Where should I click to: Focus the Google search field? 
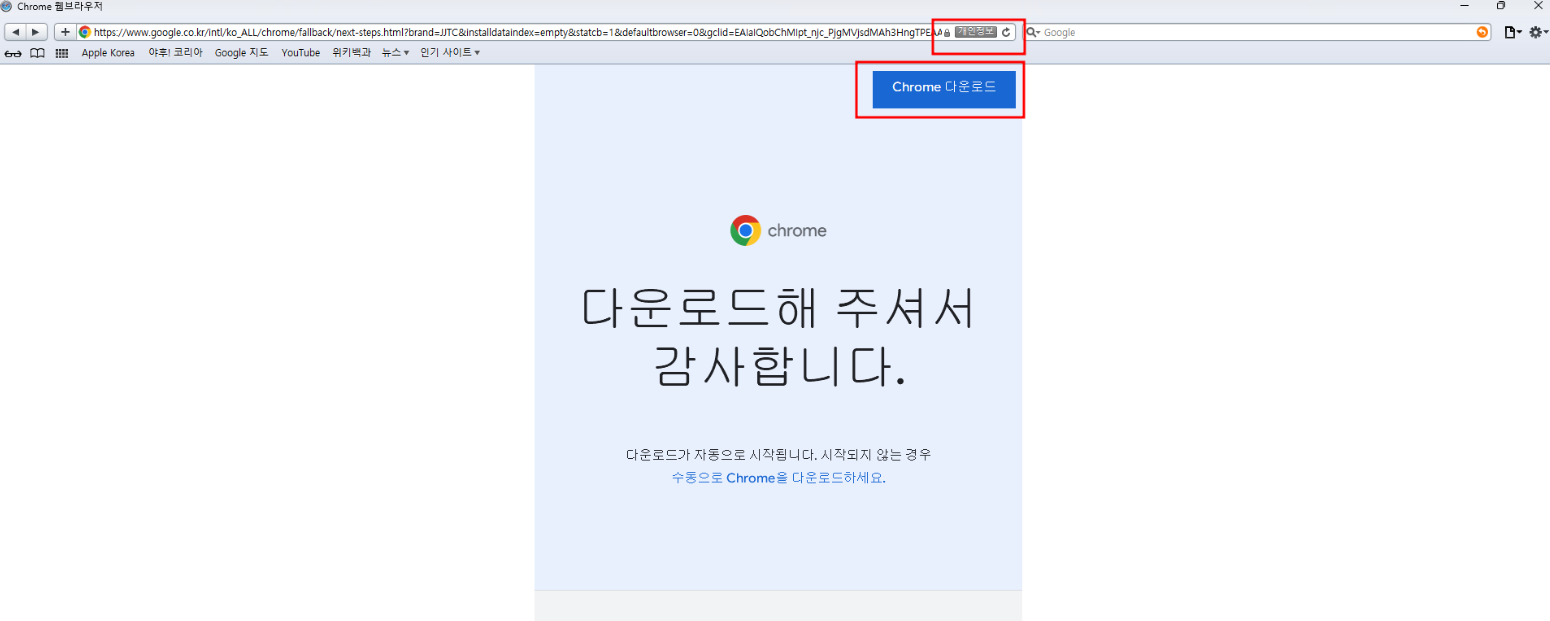[1258, 32]
